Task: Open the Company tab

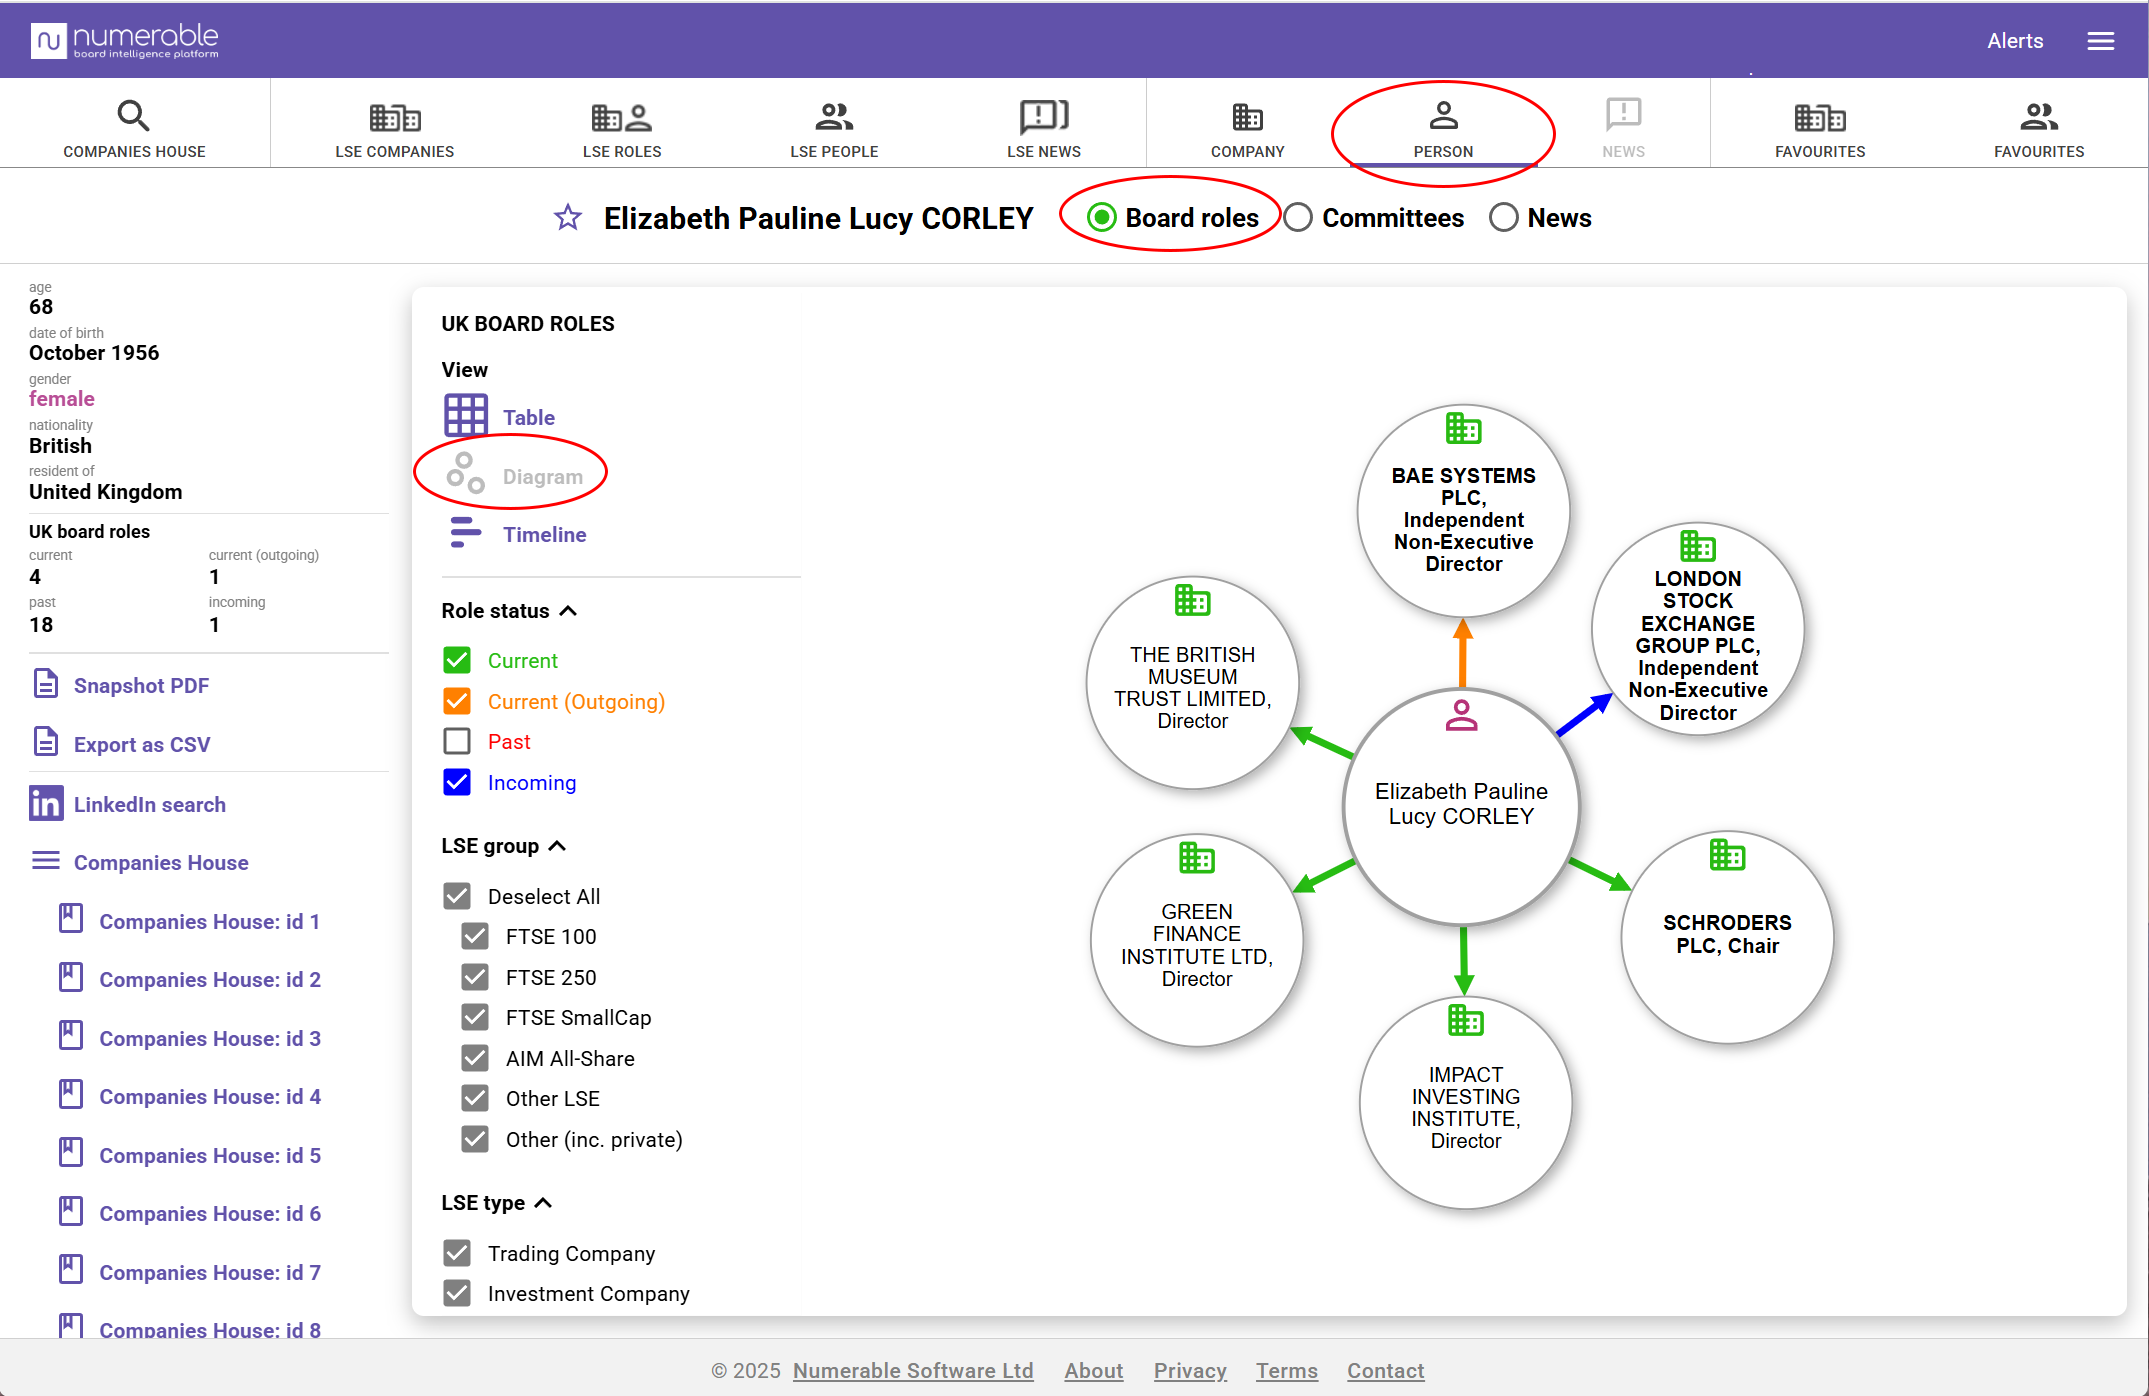Action: 1247,128
